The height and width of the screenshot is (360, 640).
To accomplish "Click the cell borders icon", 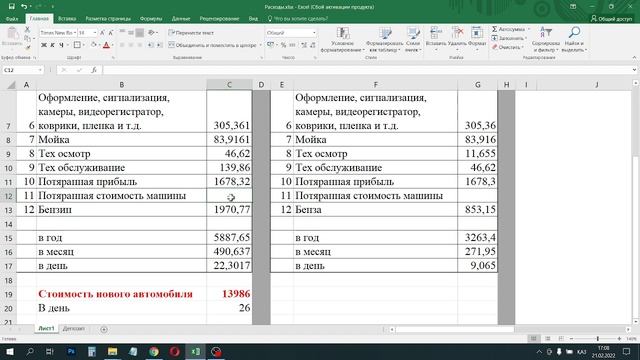I will 77,45.
